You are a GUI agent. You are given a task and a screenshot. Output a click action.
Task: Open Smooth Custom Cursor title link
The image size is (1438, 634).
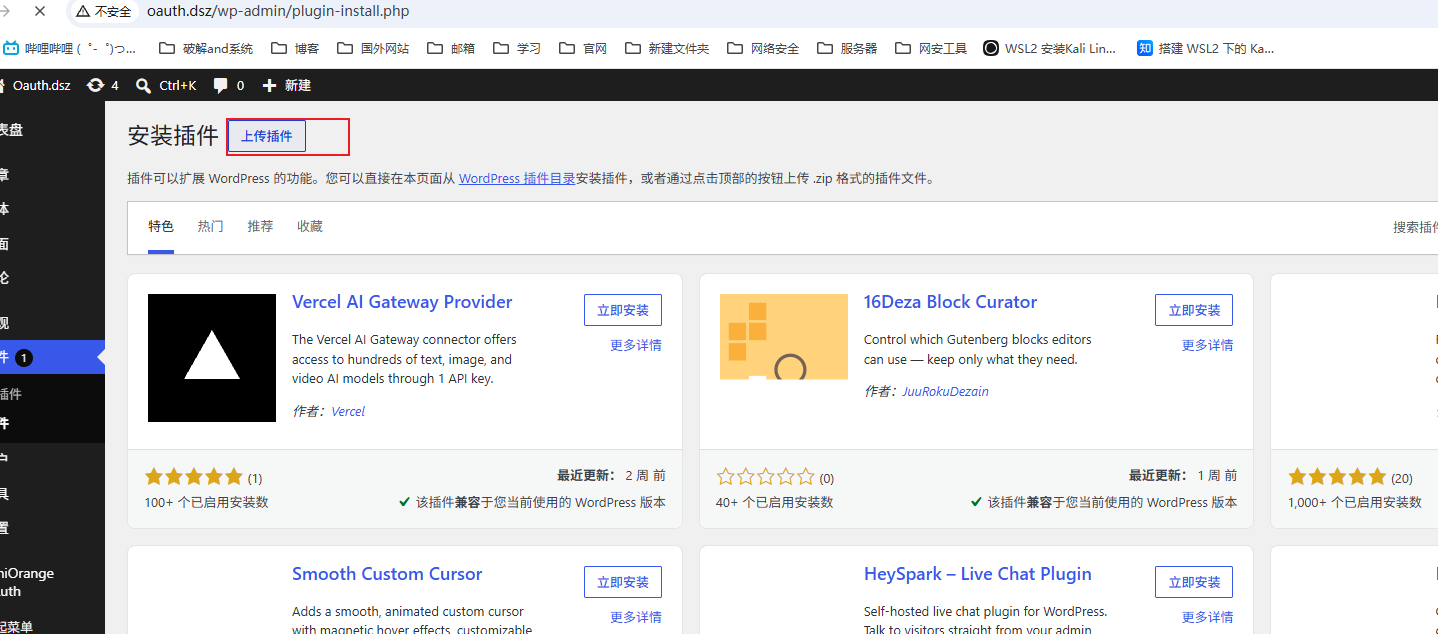(387, 574)
